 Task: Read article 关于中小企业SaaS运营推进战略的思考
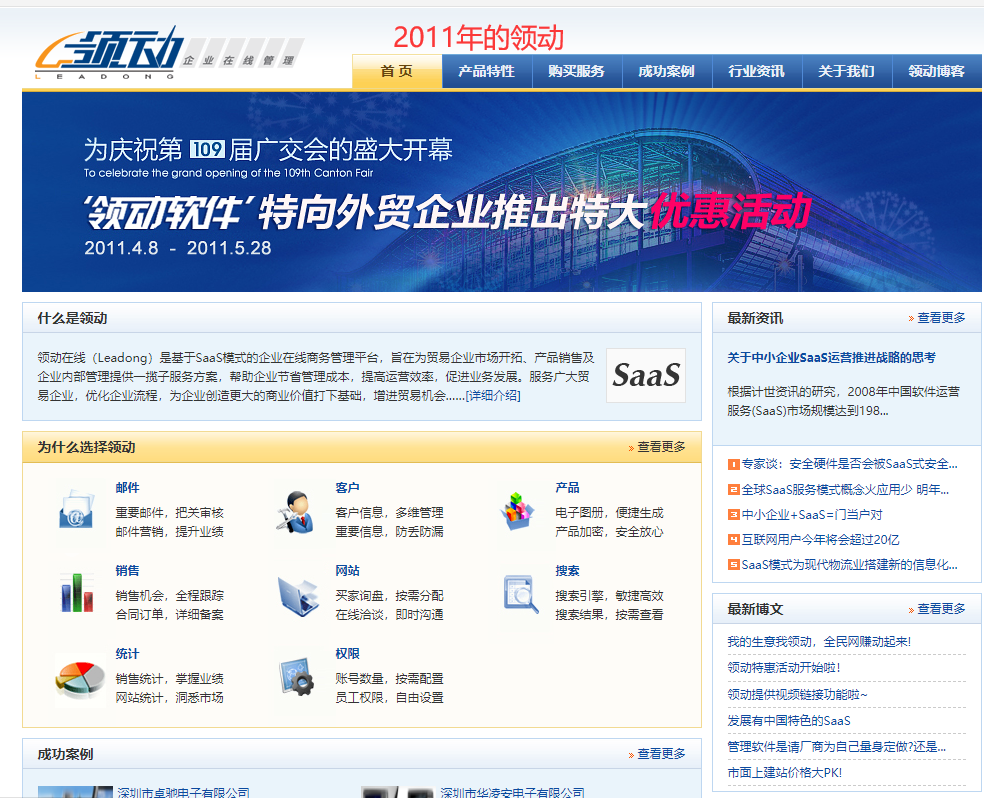point(831,357)
